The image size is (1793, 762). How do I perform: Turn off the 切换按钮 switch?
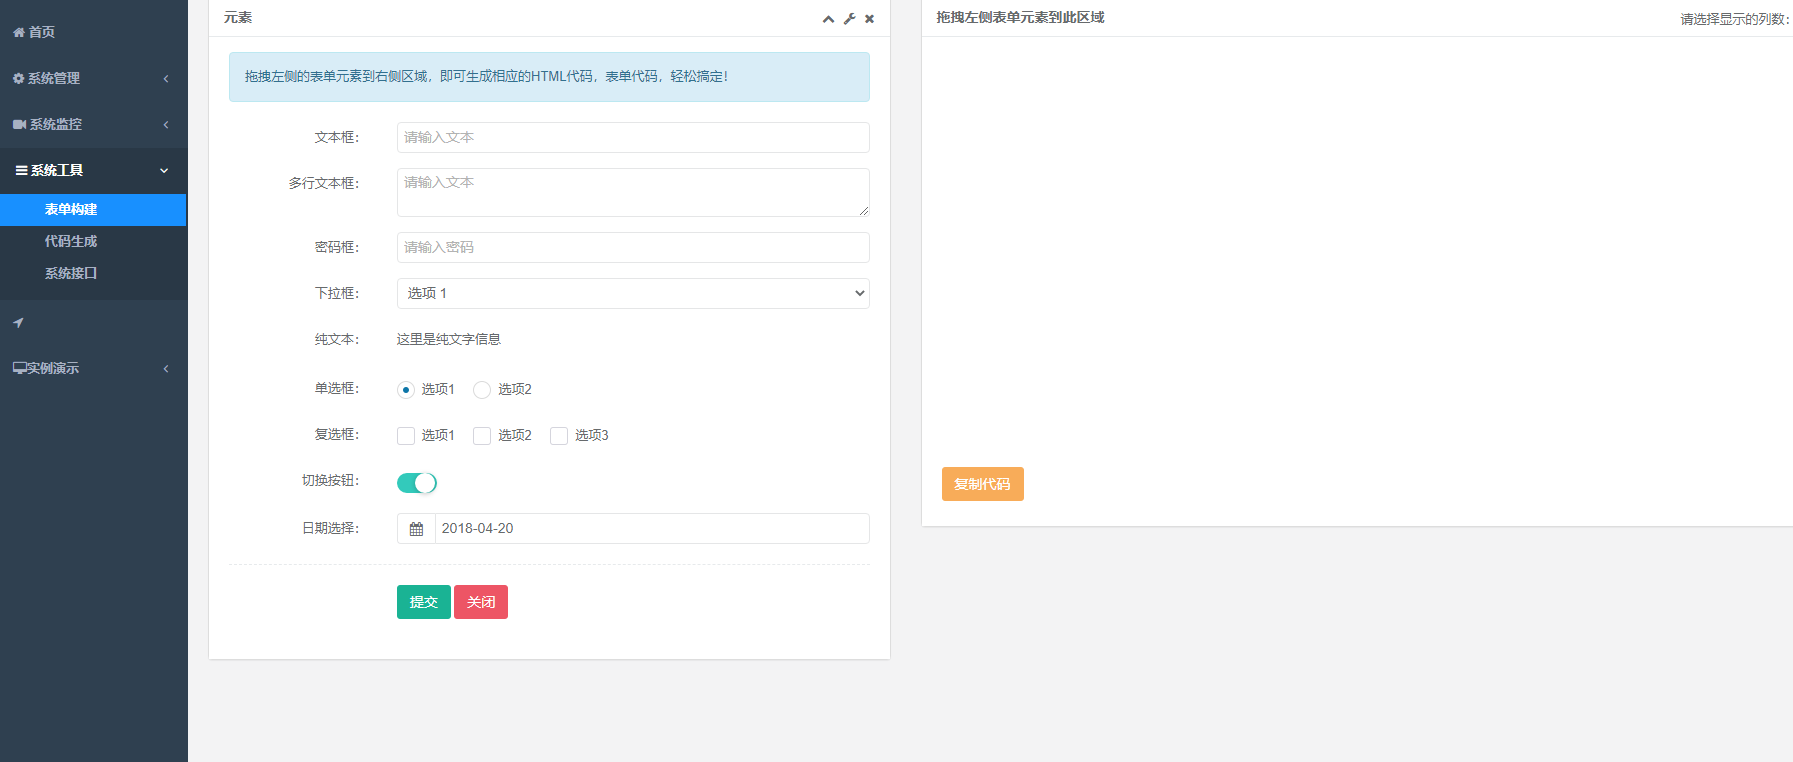click(417, 483)
